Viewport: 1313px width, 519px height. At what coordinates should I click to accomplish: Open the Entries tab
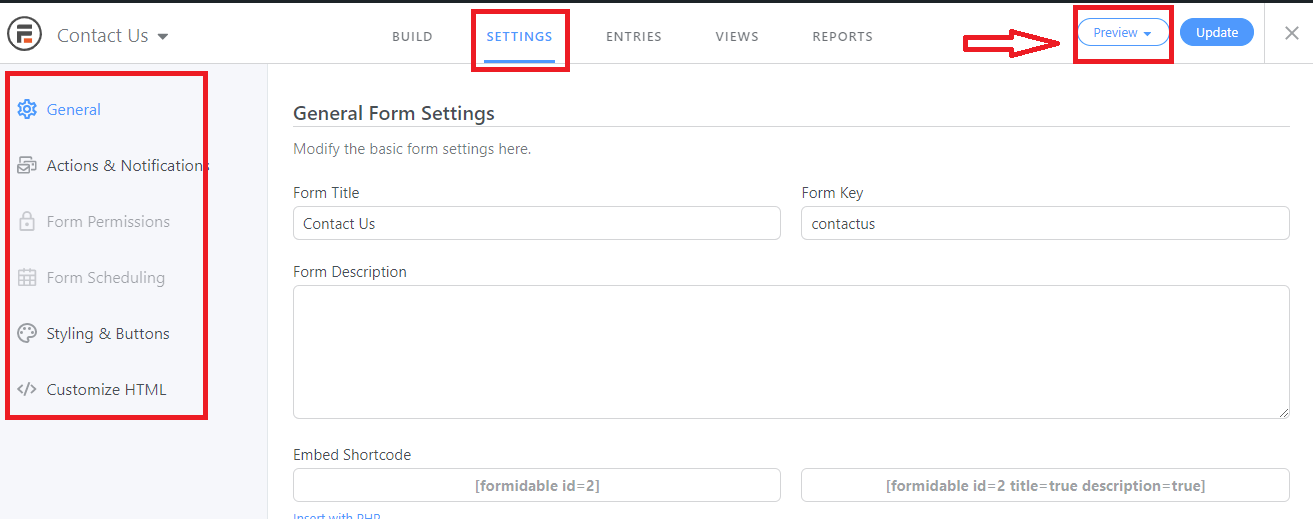point(634,37)
